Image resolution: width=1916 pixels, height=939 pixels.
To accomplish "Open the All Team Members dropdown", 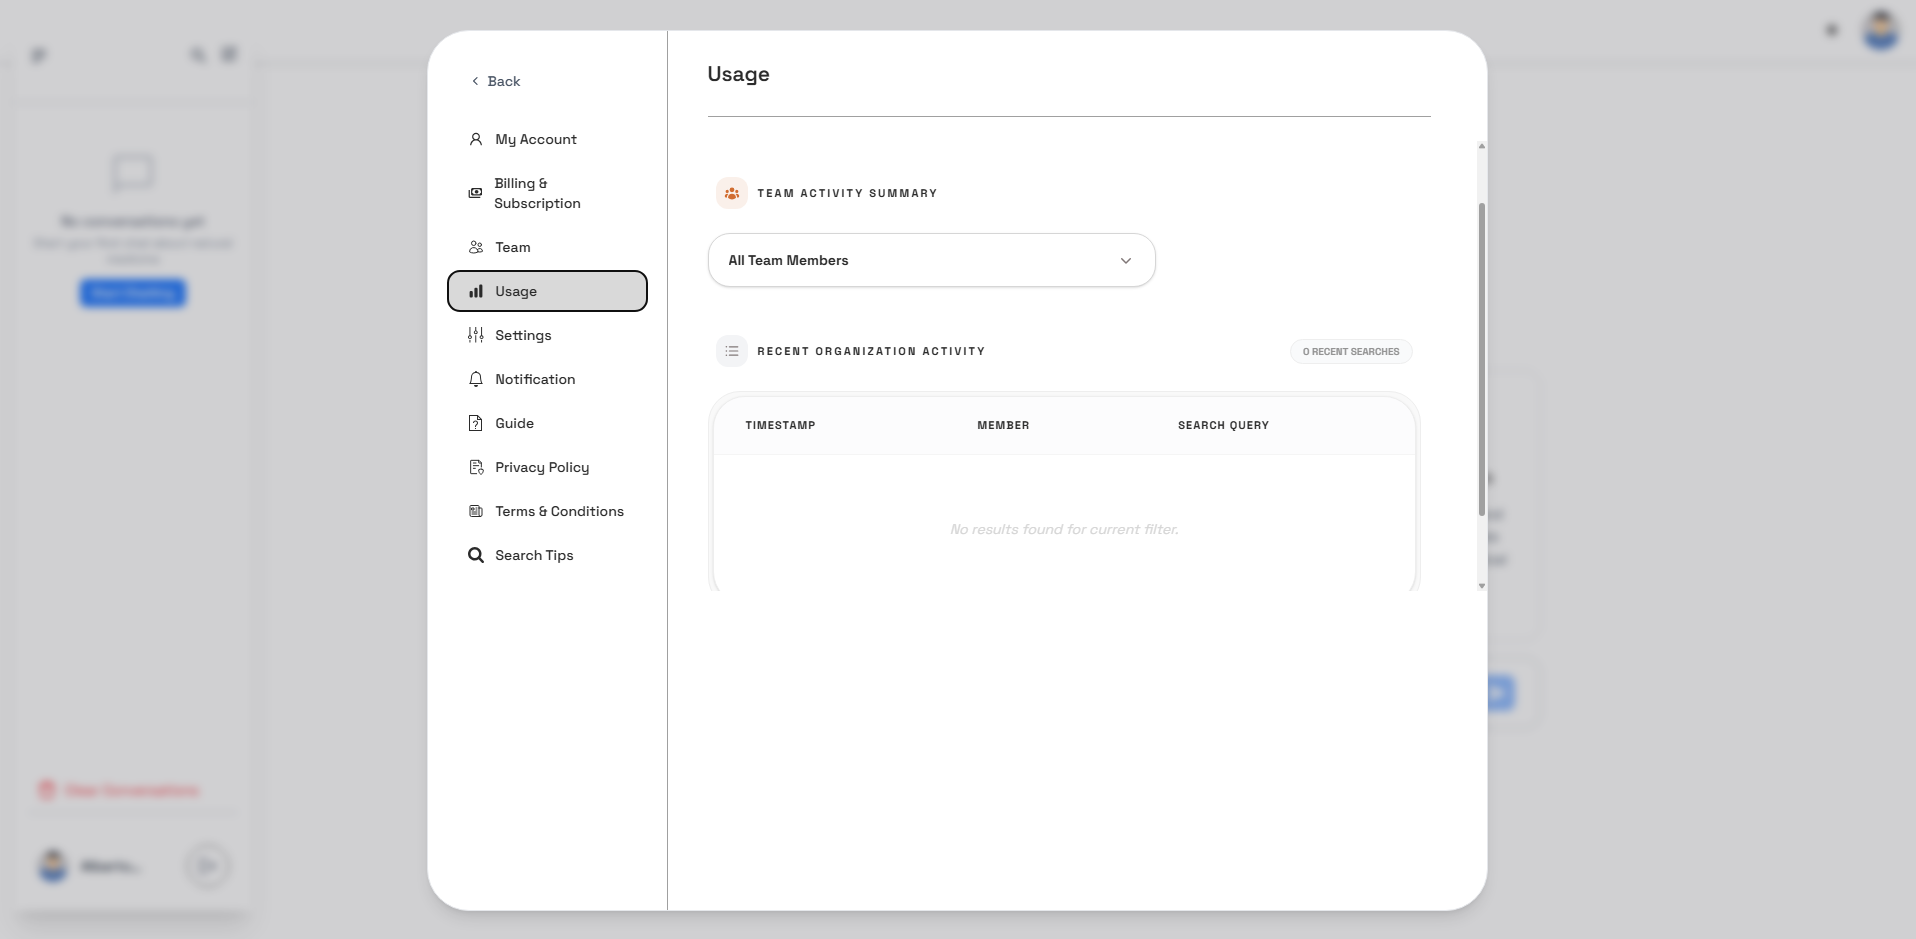I will click(x=930, y=260).
